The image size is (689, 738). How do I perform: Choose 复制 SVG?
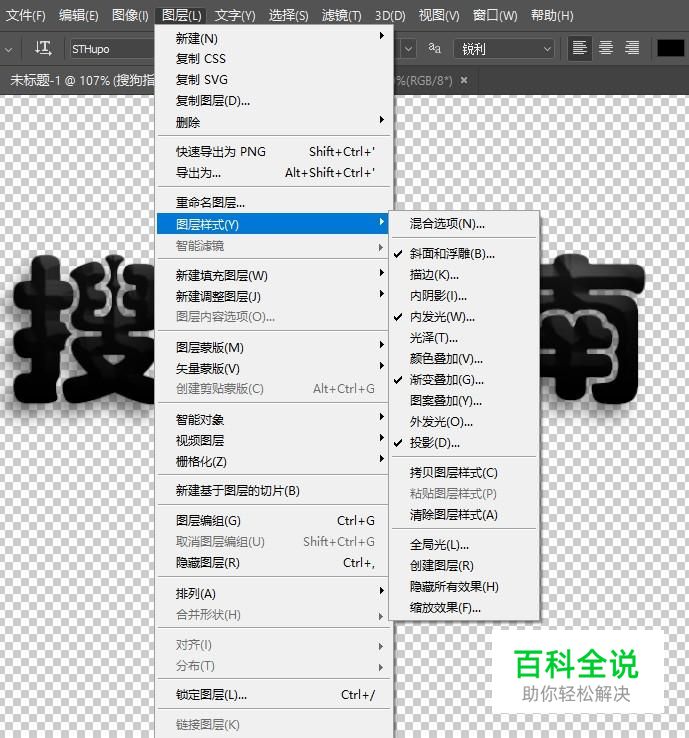[x=273, y=80]
